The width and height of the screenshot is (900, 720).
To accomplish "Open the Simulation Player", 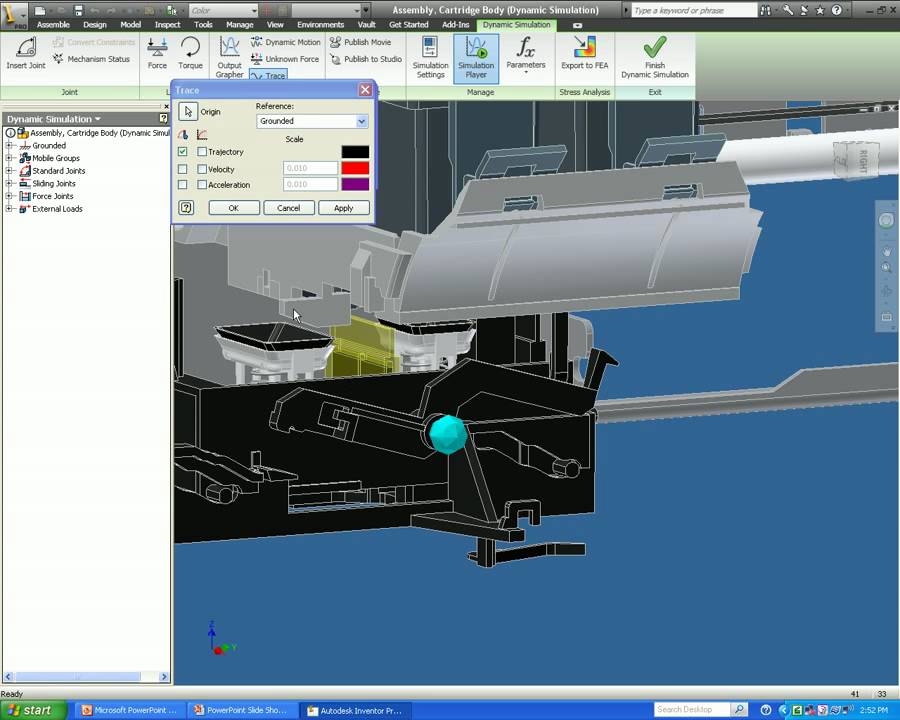I will pos(476,57).
